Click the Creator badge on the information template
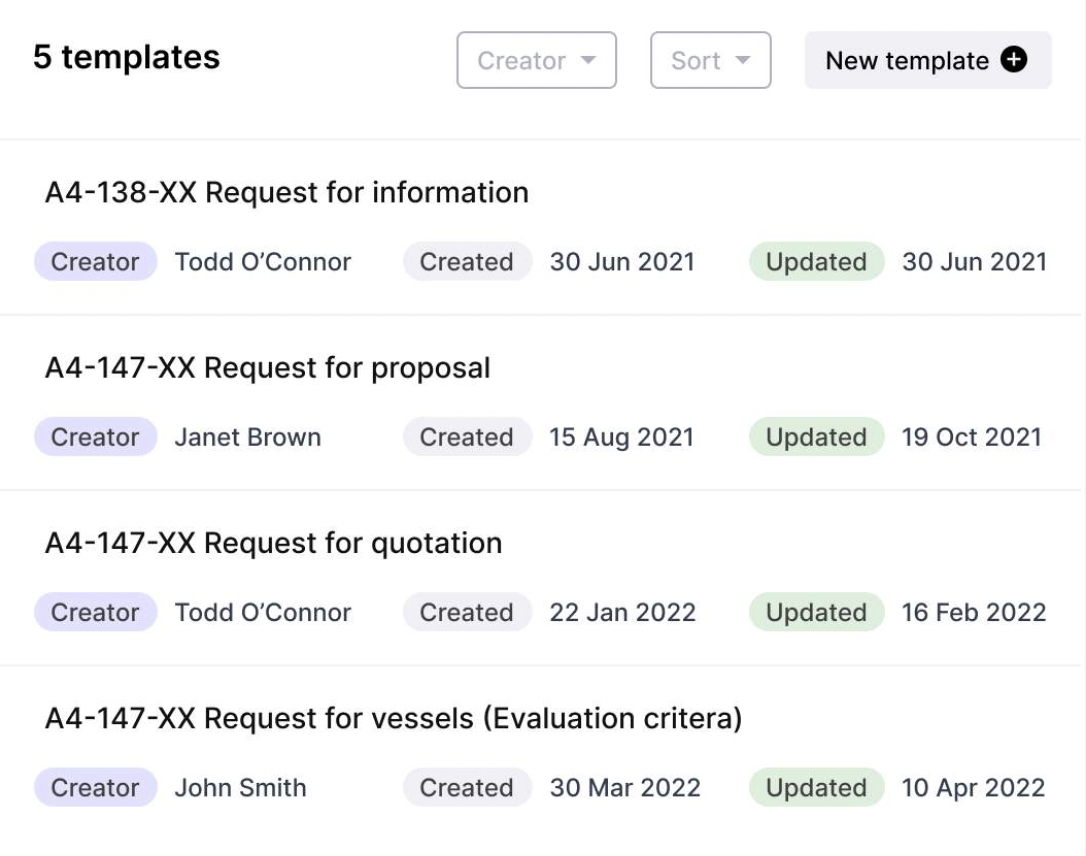This screenshot has height=856, width=1086. click(x=94, y=261)
